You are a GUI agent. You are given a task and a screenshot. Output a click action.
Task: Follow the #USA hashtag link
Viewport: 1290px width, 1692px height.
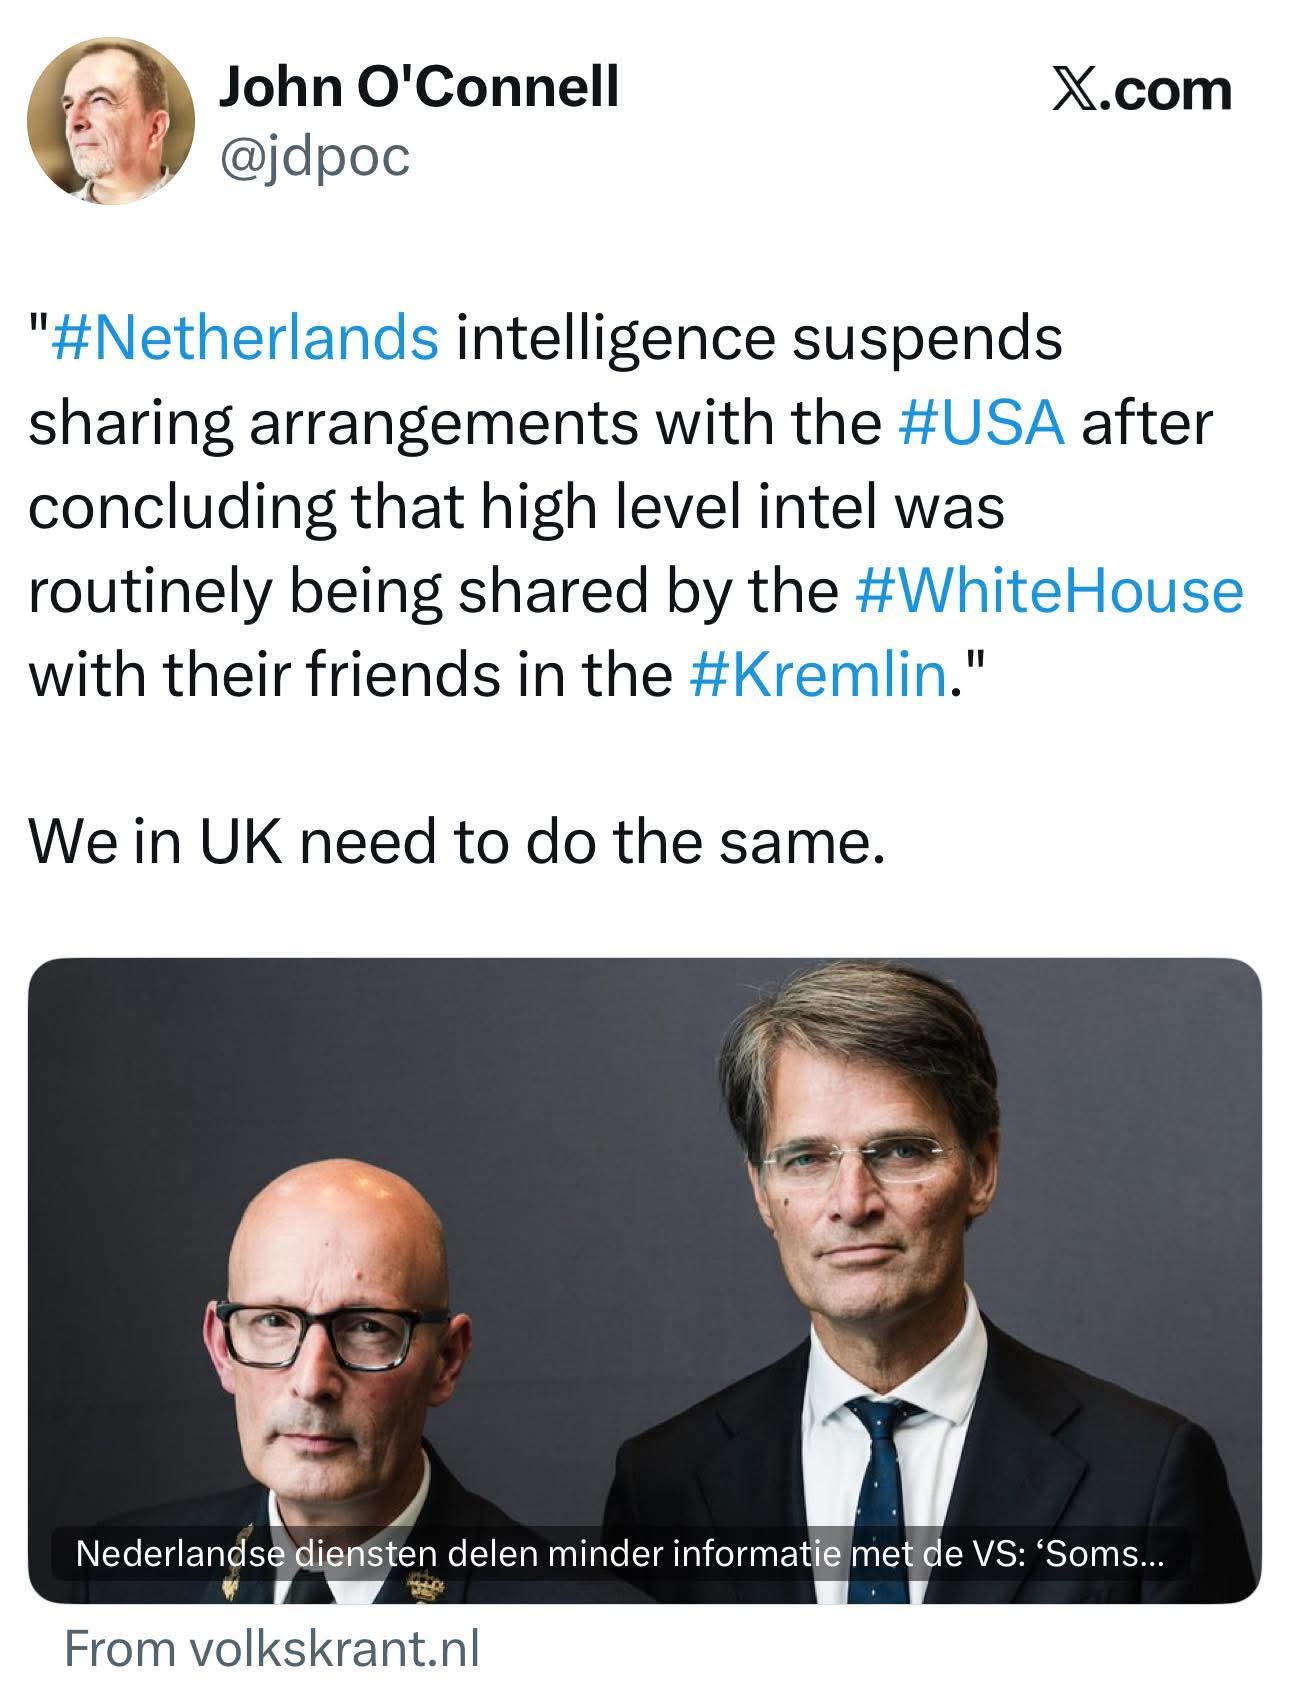click(x=980, y=421)
